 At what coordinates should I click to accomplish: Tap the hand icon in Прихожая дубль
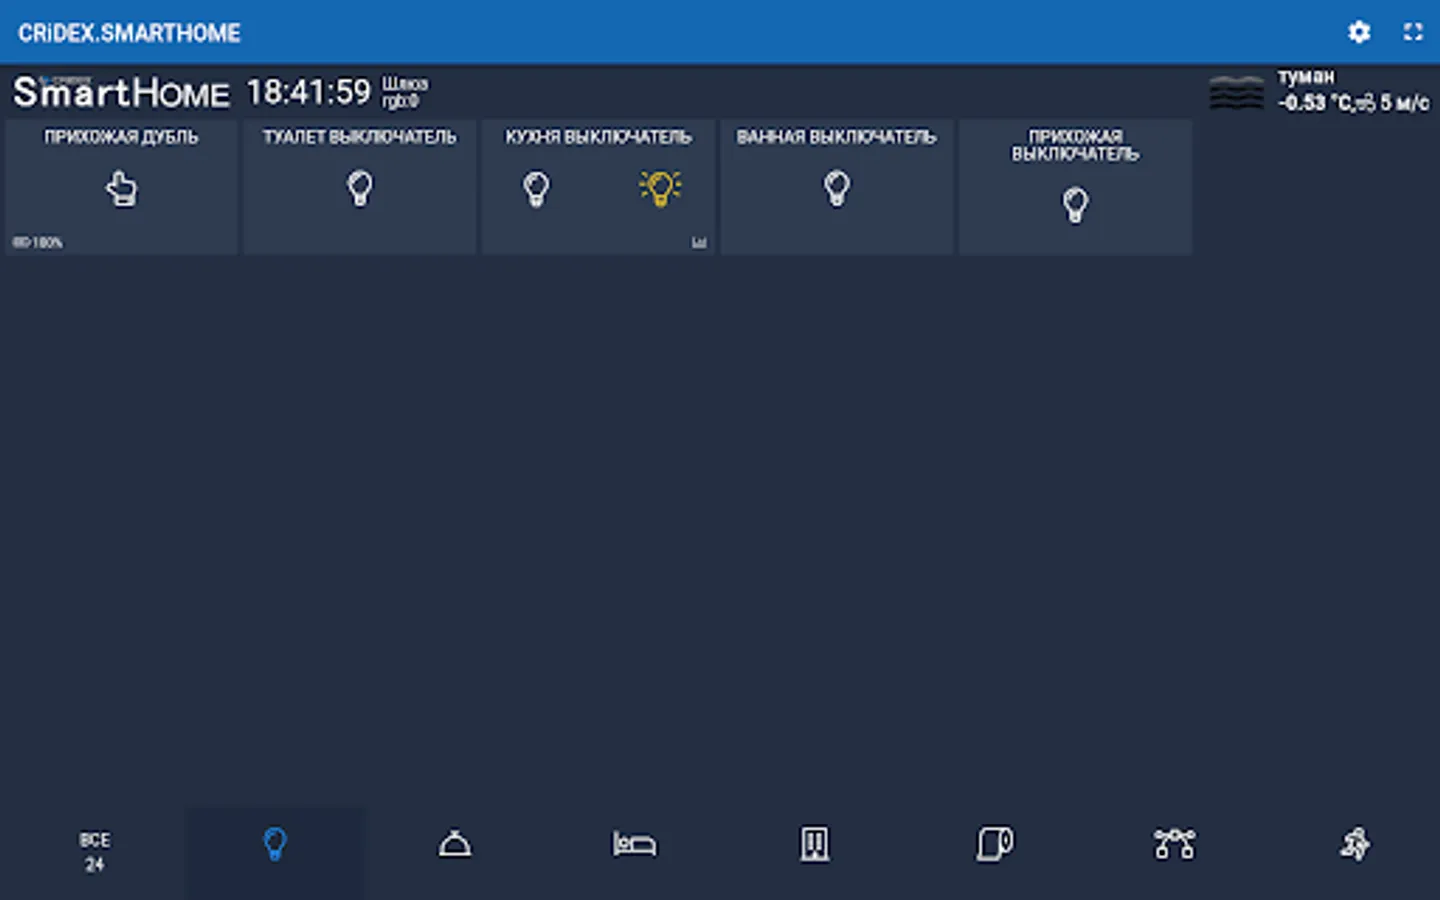[x=121, y=188]
